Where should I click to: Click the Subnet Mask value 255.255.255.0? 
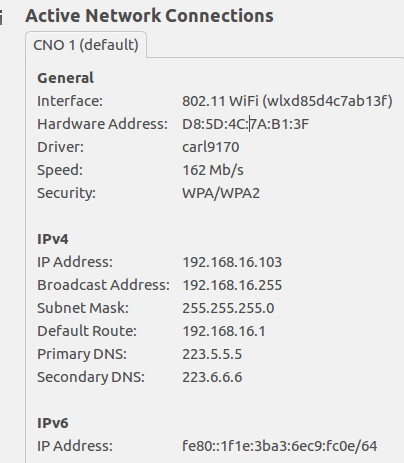228,308
